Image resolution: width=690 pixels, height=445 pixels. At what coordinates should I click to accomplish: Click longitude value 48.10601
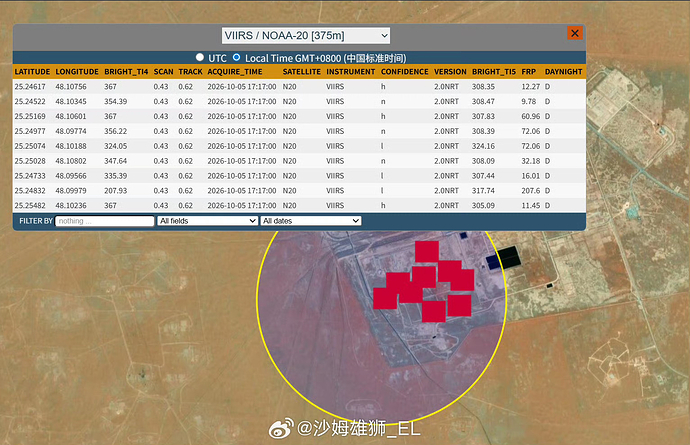click(71, 117)
